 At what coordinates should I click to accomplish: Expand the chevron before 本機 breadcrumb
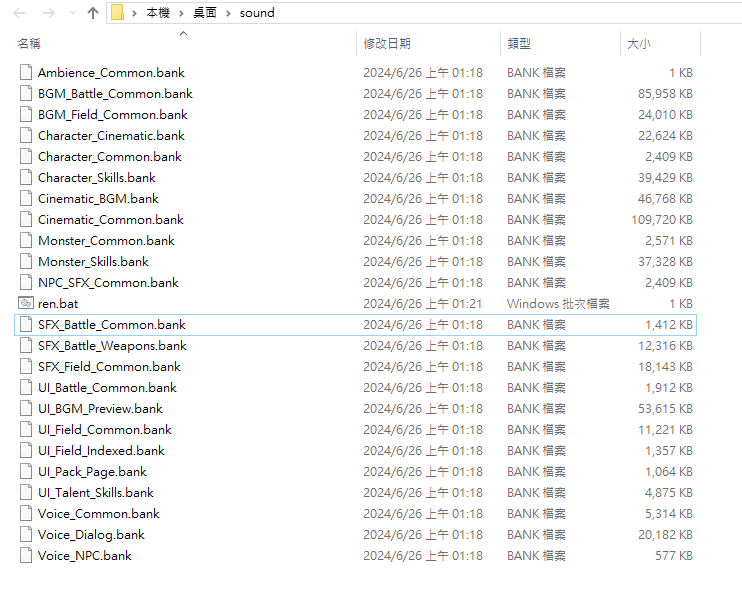pos(134,13)
